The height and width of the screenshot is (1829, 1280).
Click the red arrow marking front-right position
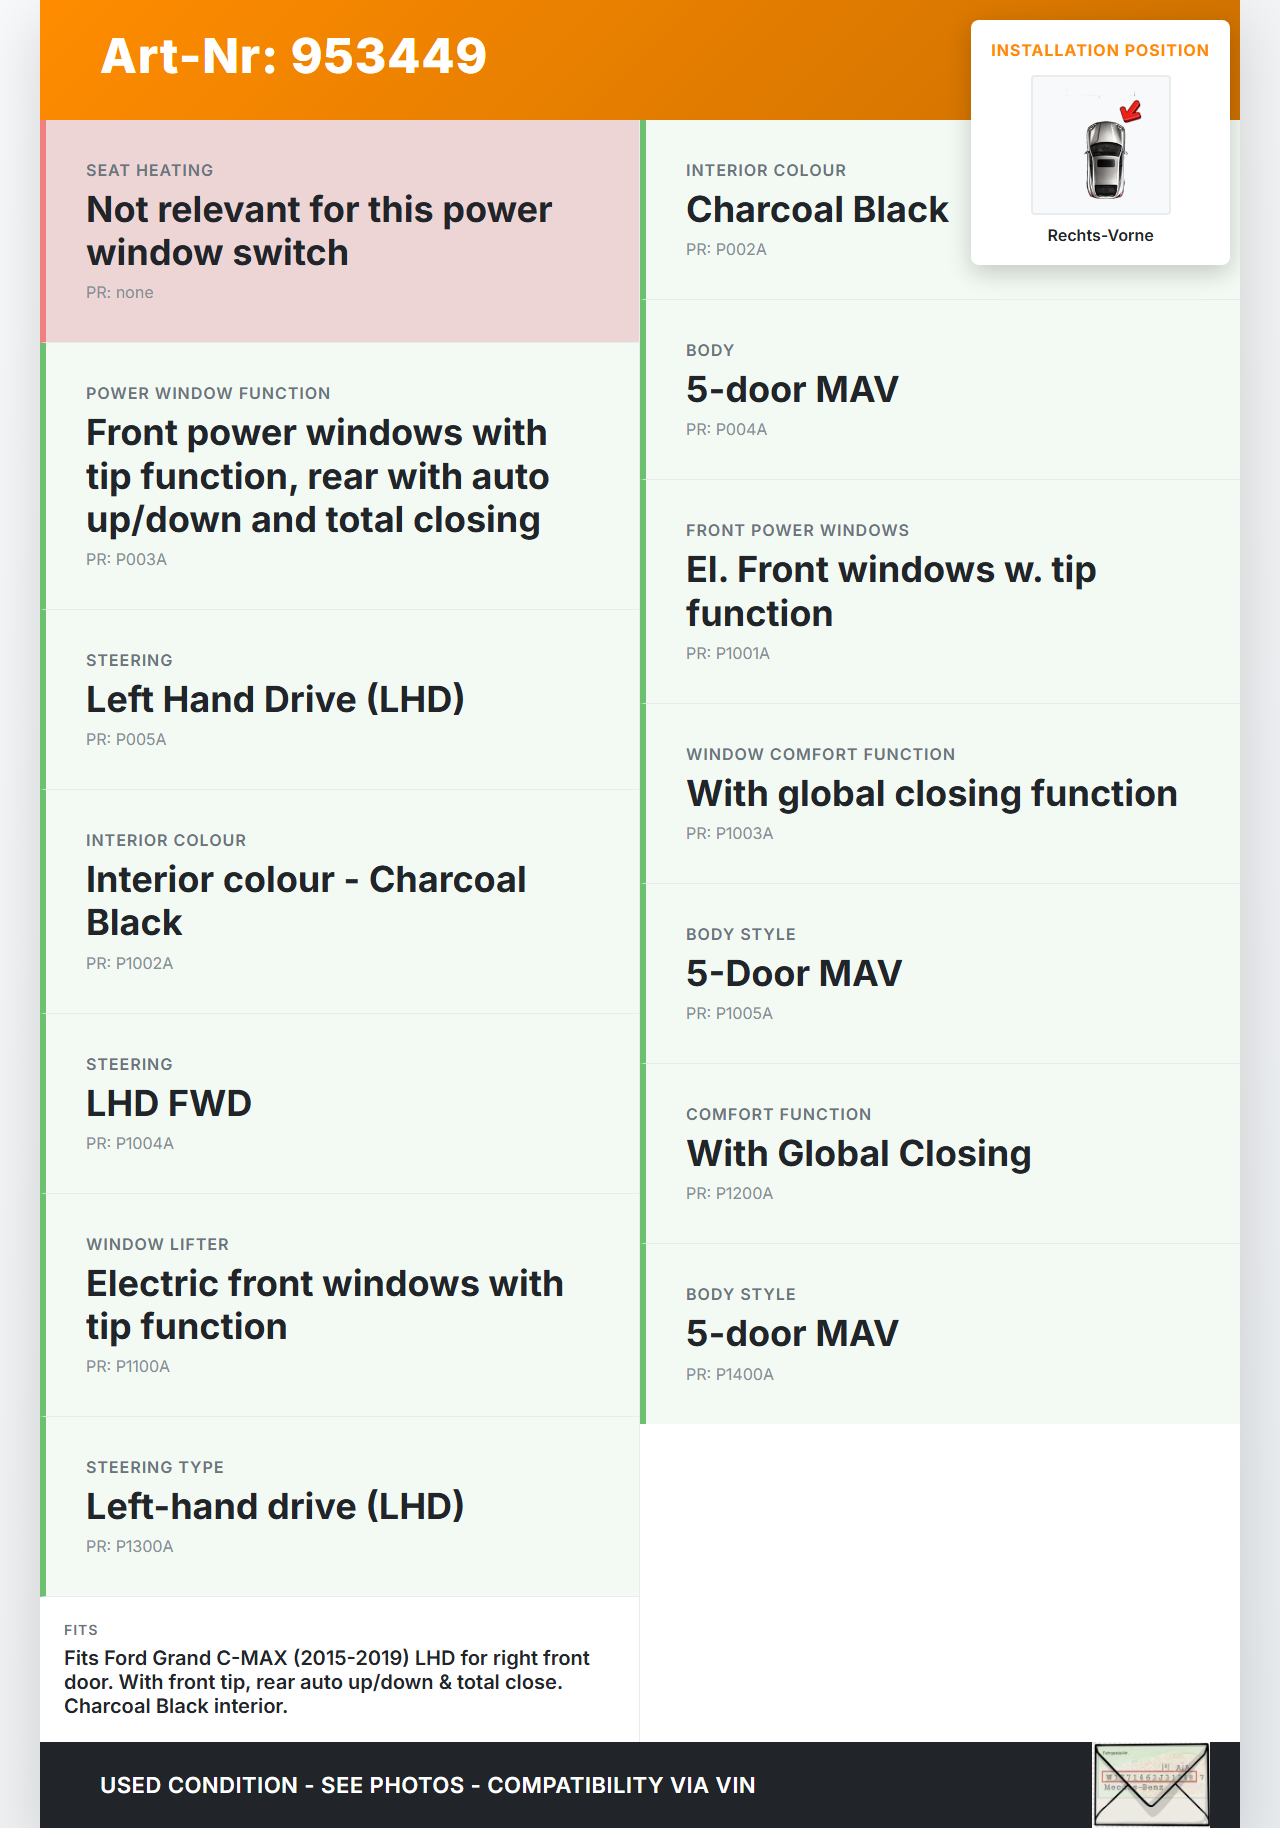pos(1131,111)
